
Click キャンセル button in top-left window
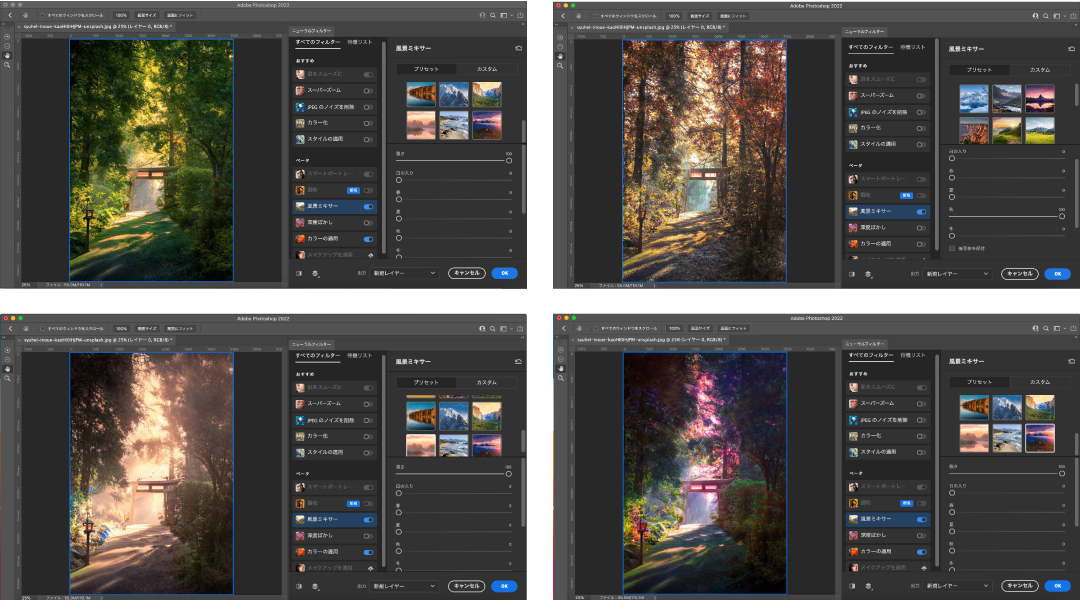467,273
